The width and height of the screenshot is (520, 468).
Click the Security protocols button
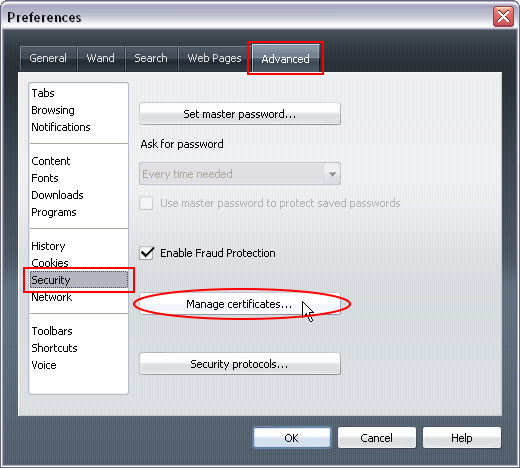240,364
